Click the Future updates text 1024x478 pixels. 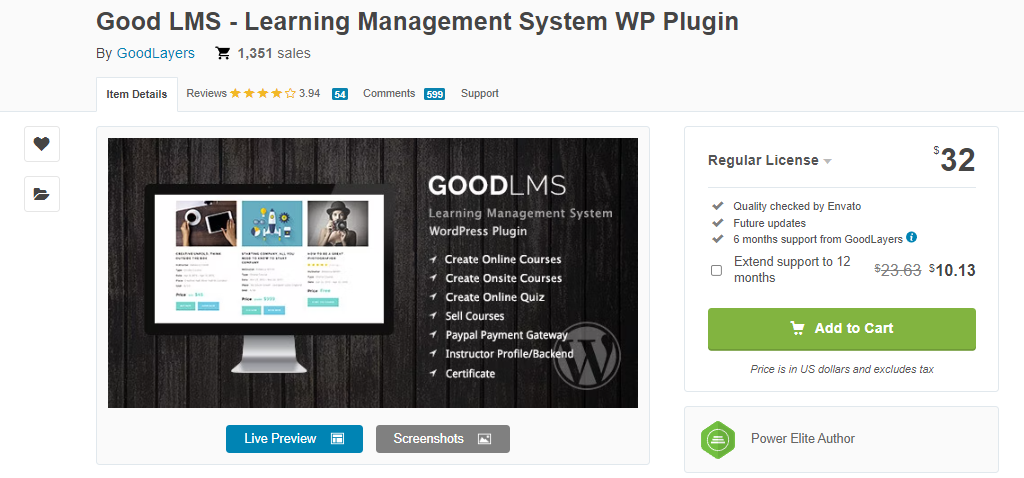point(769,223)
